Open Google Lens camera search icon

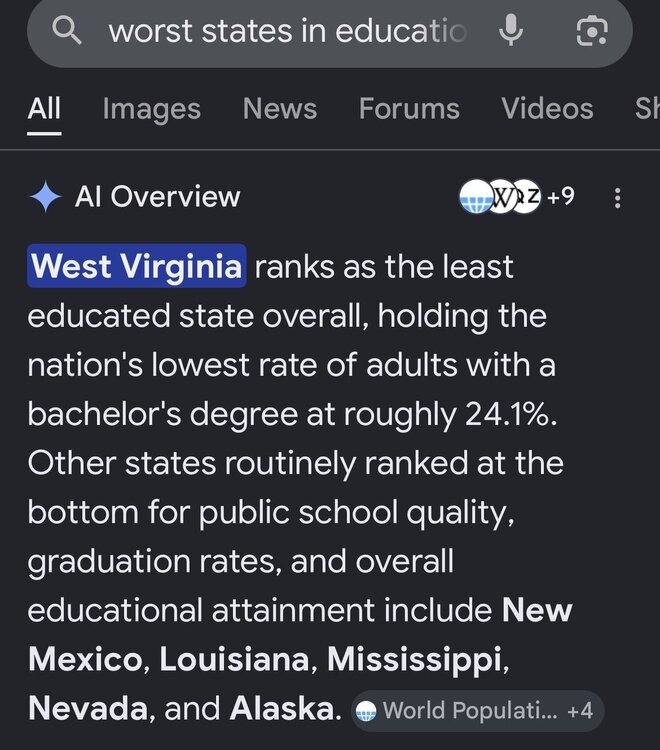(x=592, y=31)
